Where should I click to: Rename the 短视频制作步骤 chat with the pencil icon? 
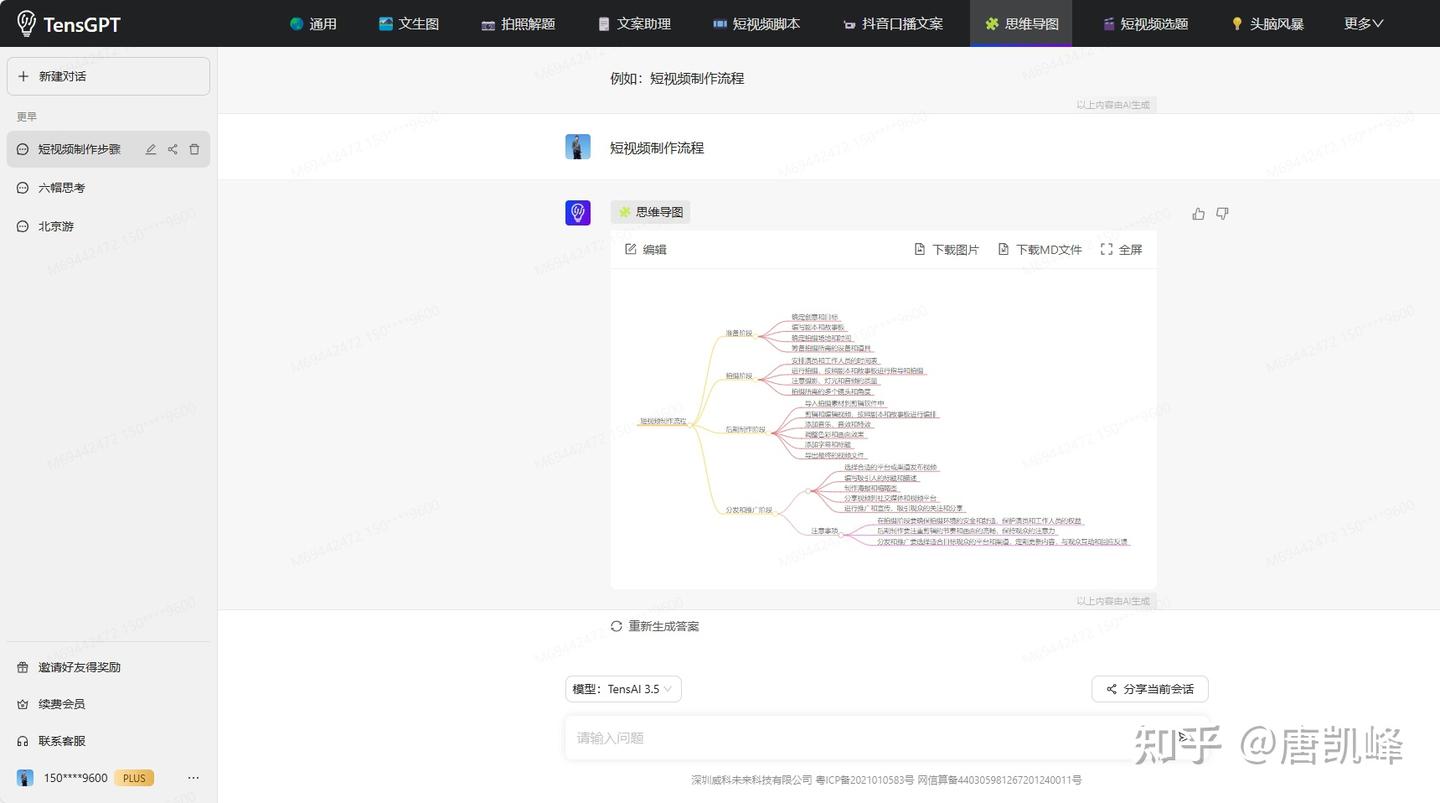(151, 149)
